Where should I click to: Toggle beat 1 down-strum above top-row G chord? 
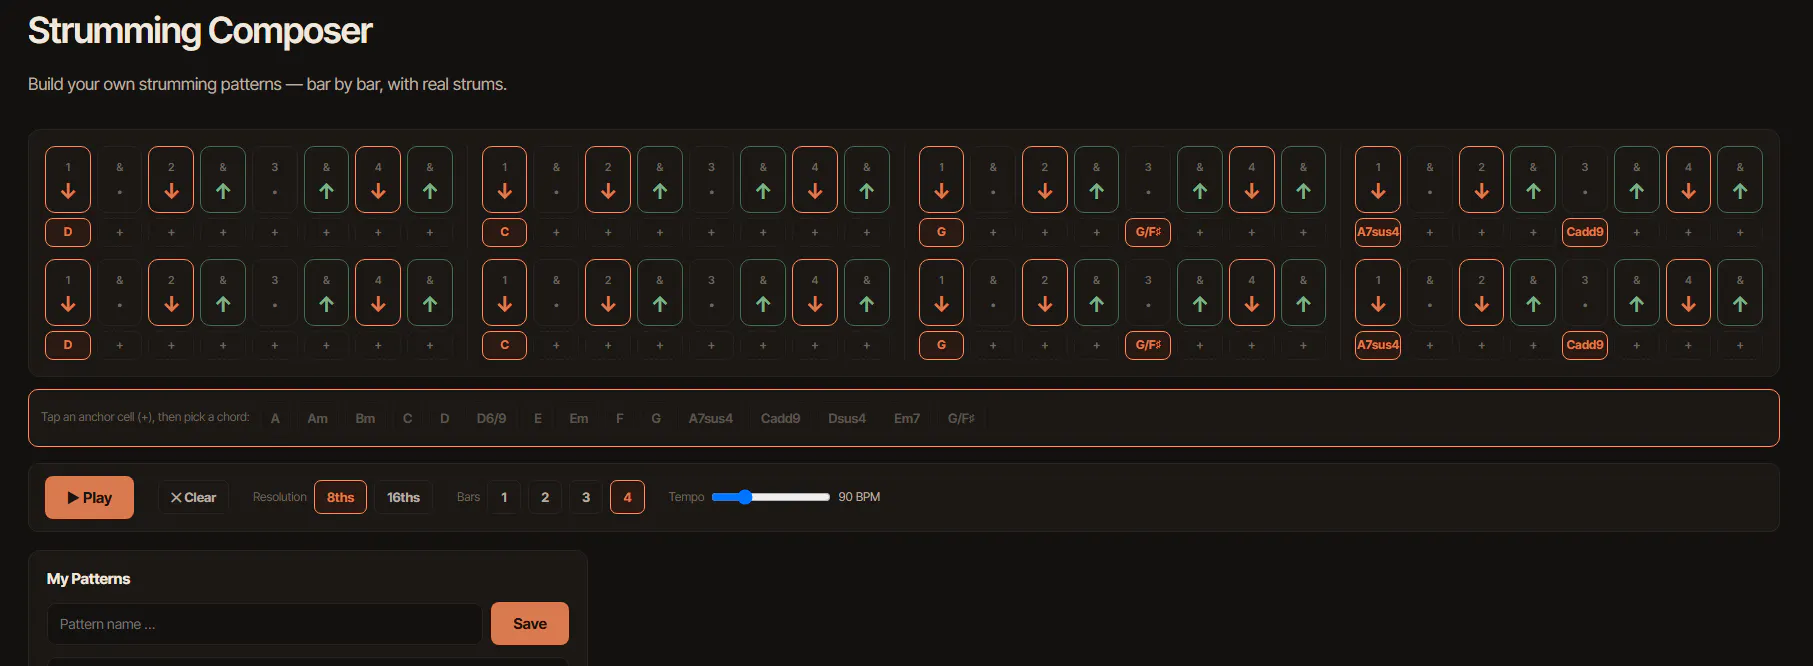click(941, 180)
